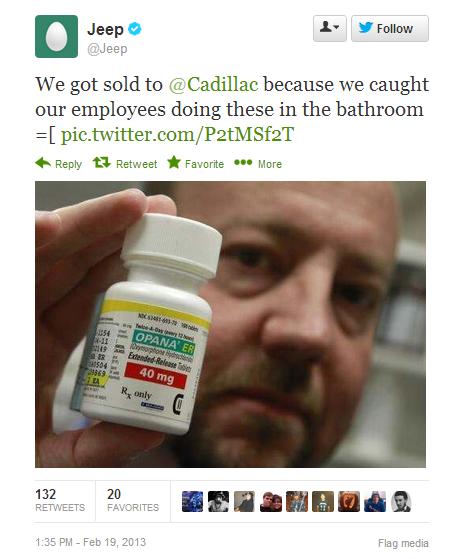This screenshot has height=559, width=467.
Task: View the 132 Retweets list
Action: pyautogui.click(x=60, y=500)
